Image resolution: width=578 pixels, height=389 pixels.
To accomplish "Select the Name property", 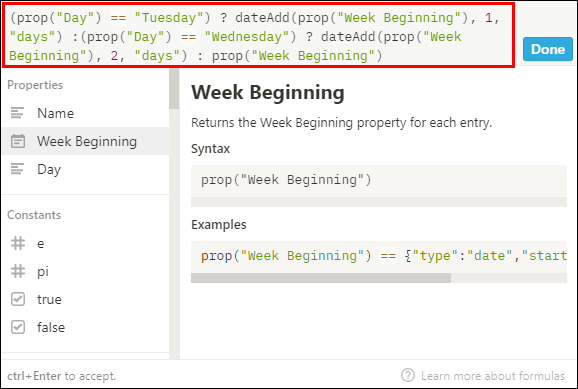I will pos(86,113).
